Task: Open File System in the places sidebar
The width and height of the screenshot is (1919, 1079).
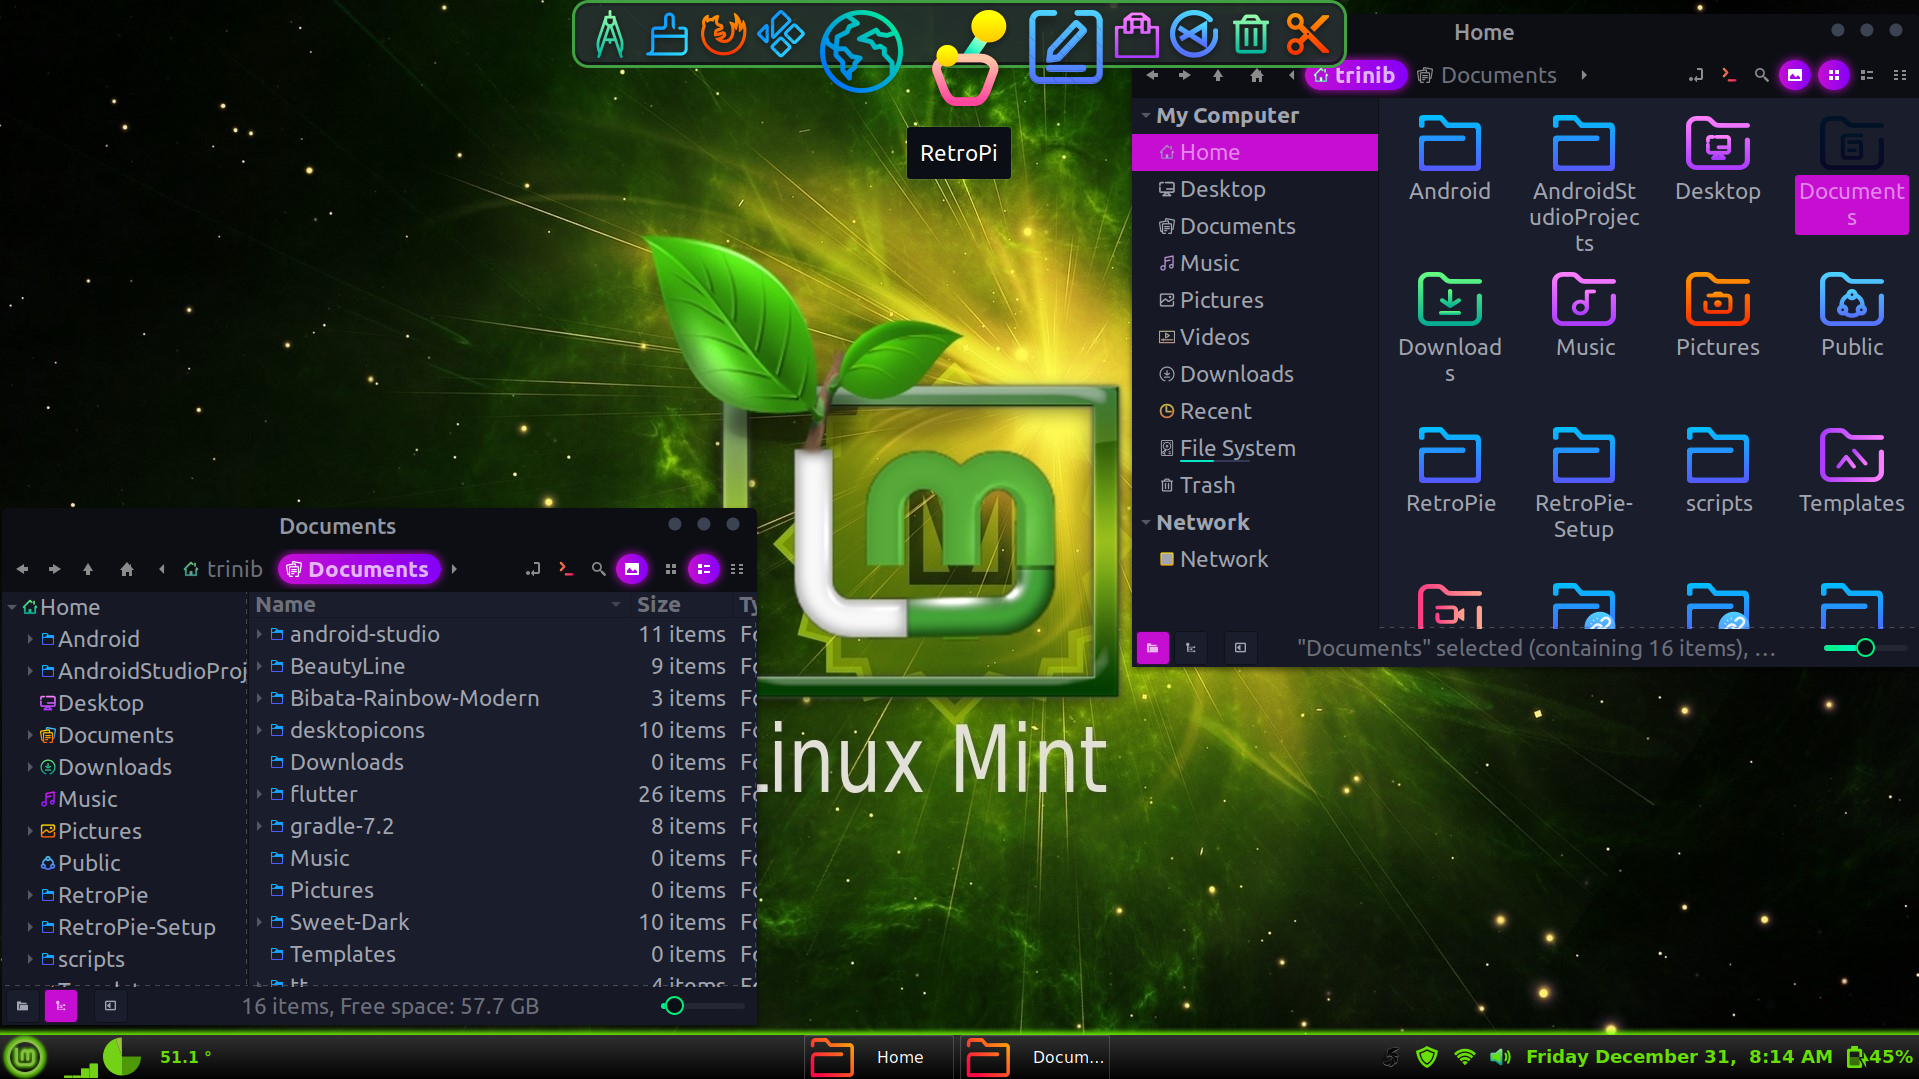Action: click(x=1254, y=448)
